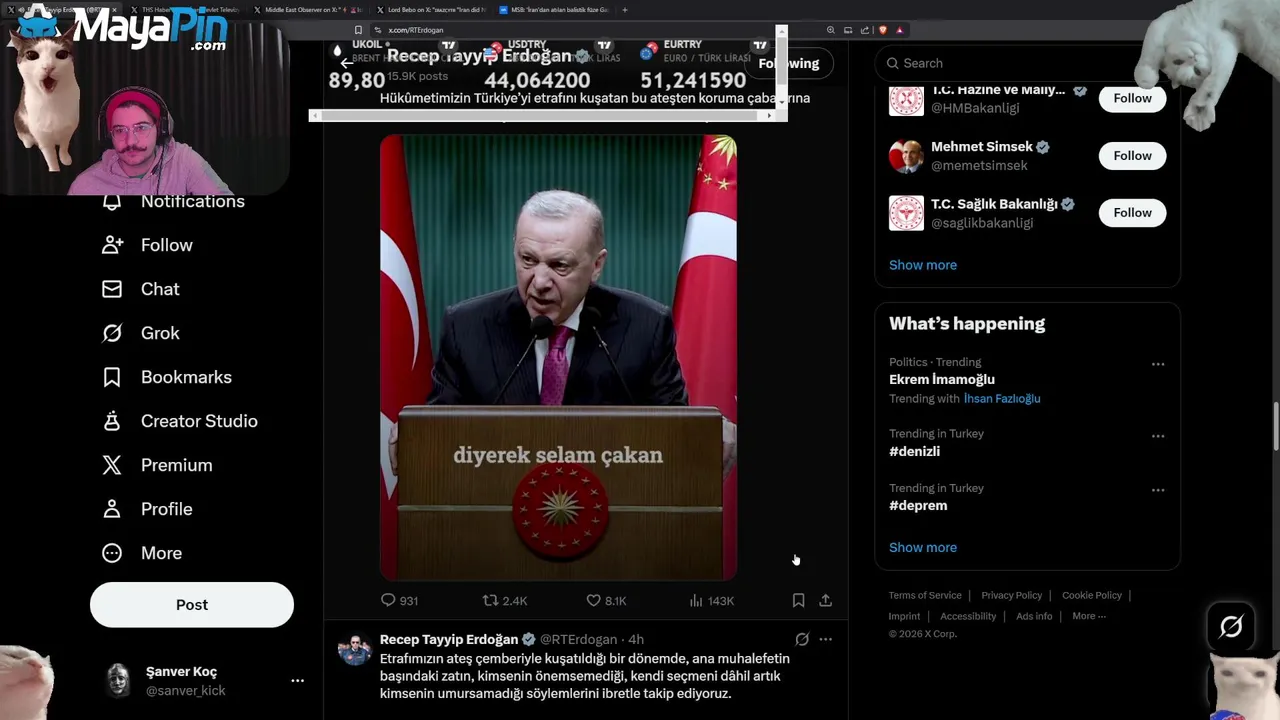The image size is (1280, 720).
Task: Open options for the Ekrem İmamoğlu trend
Action: (1158, 364)
